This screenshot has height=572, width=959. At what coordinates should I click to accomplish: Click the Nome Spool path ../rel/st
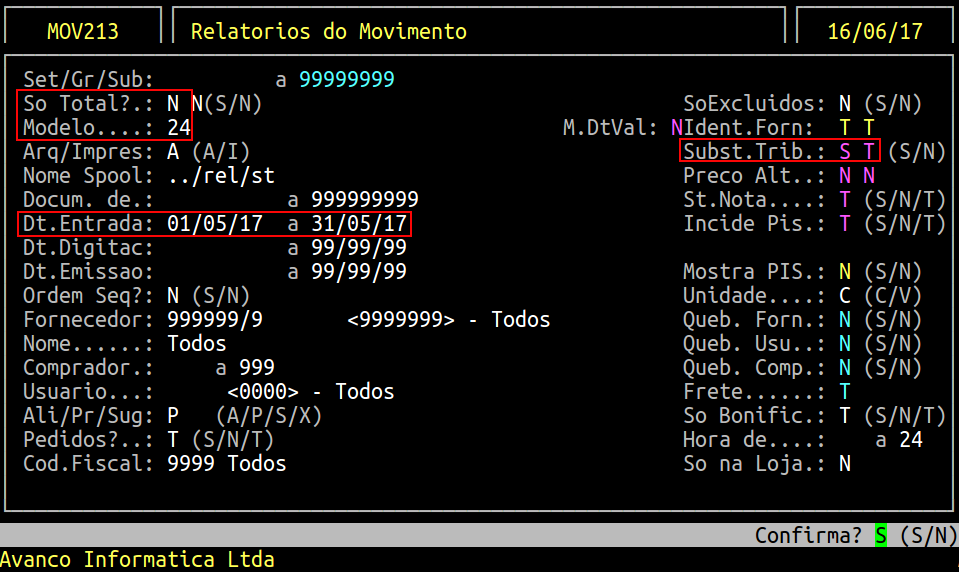click(221, 176)
